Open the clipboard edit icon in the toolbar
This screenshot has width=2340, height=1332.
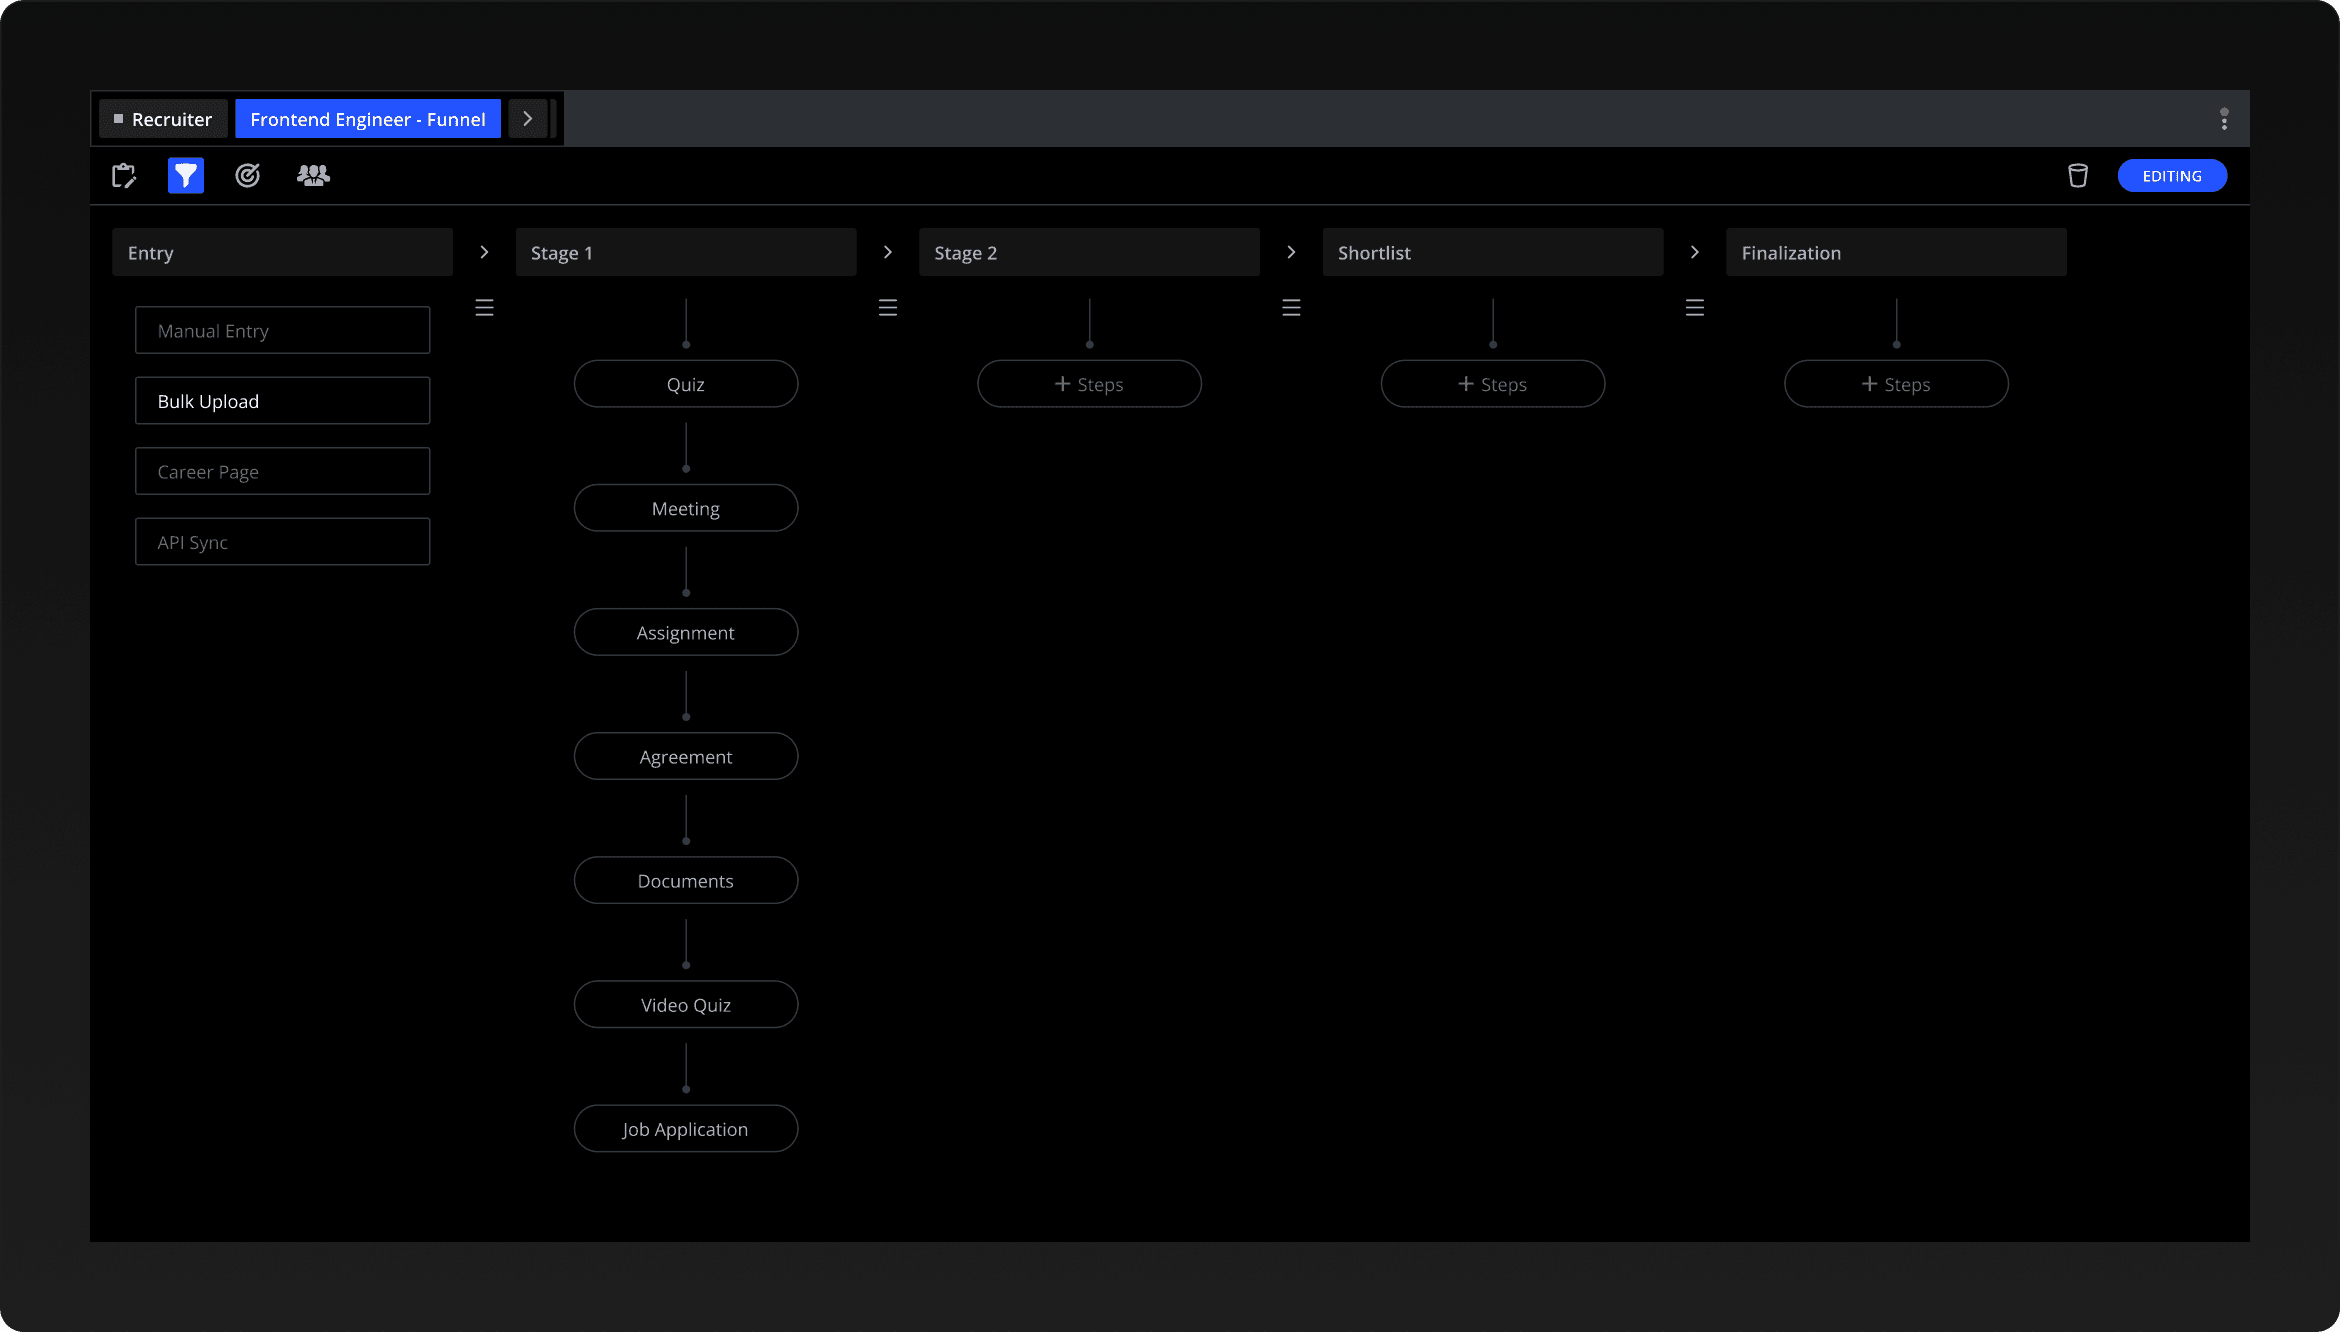(x=124, y=176)
